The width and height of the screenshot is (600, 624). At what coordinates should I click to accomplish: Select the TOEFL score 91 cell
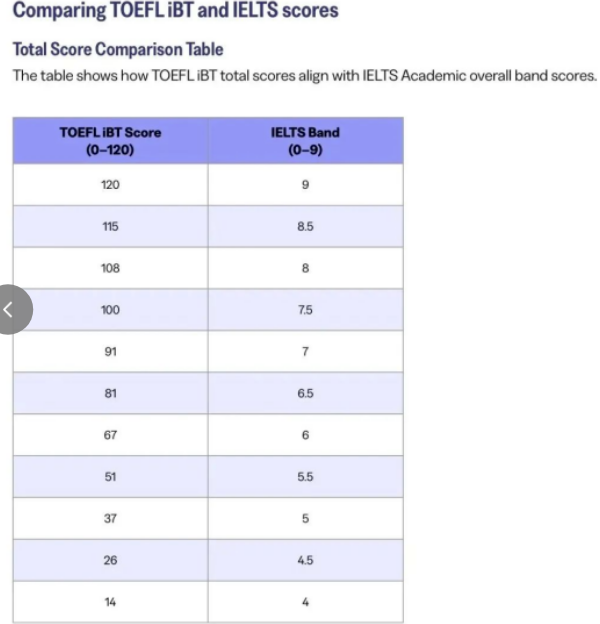[110, 352]
